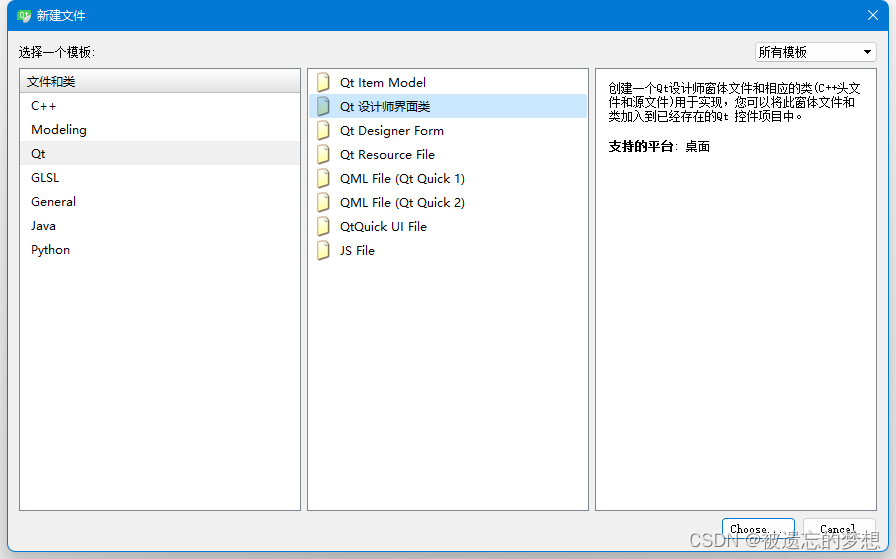Click the Qt Designer Form file icon
This screenshot has width=896, height=559.
tap(323, 130)
